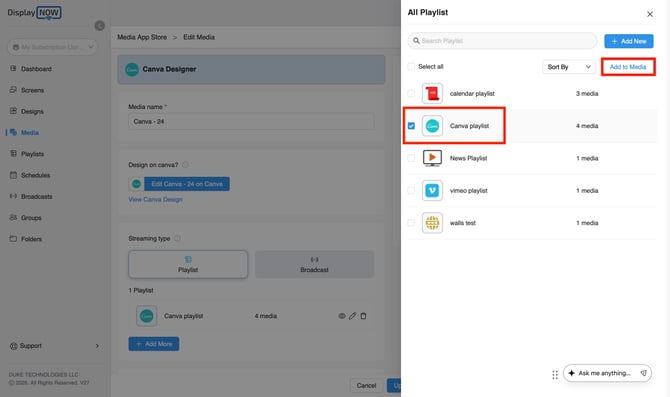Click the Add More button
This screenshot has width=670, height=397.
tap(154, 344)
